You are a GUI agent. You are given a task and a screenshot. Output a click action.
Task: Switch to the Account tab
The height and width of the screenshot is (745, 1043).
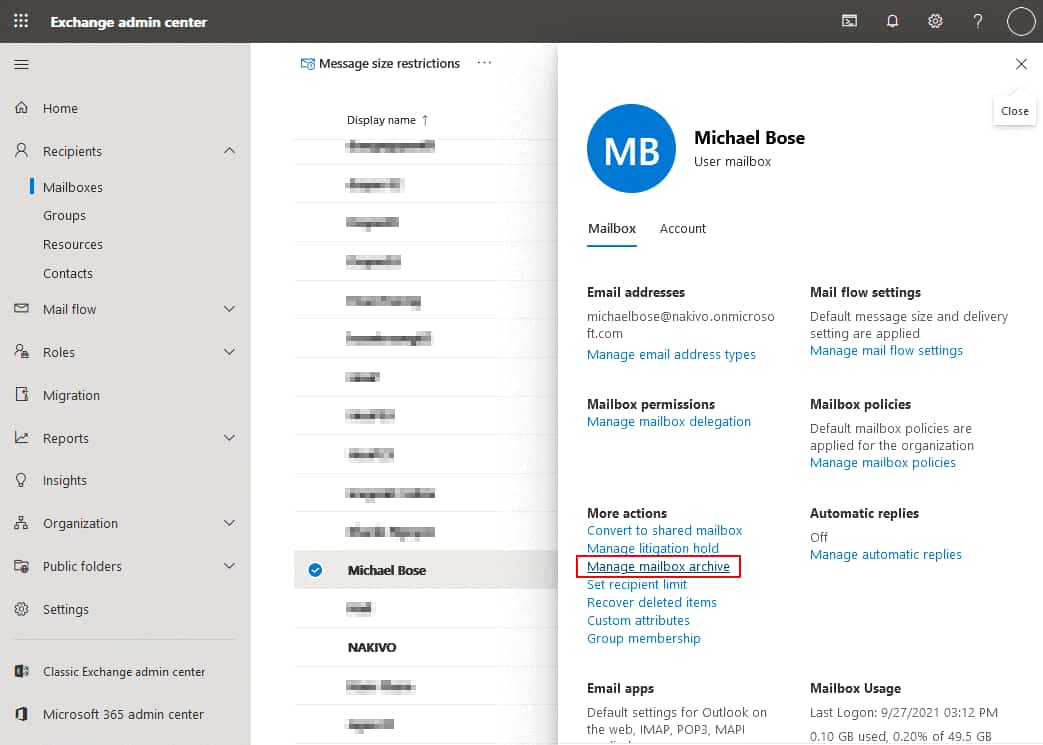pyautogui.click(x=682, y=228)
